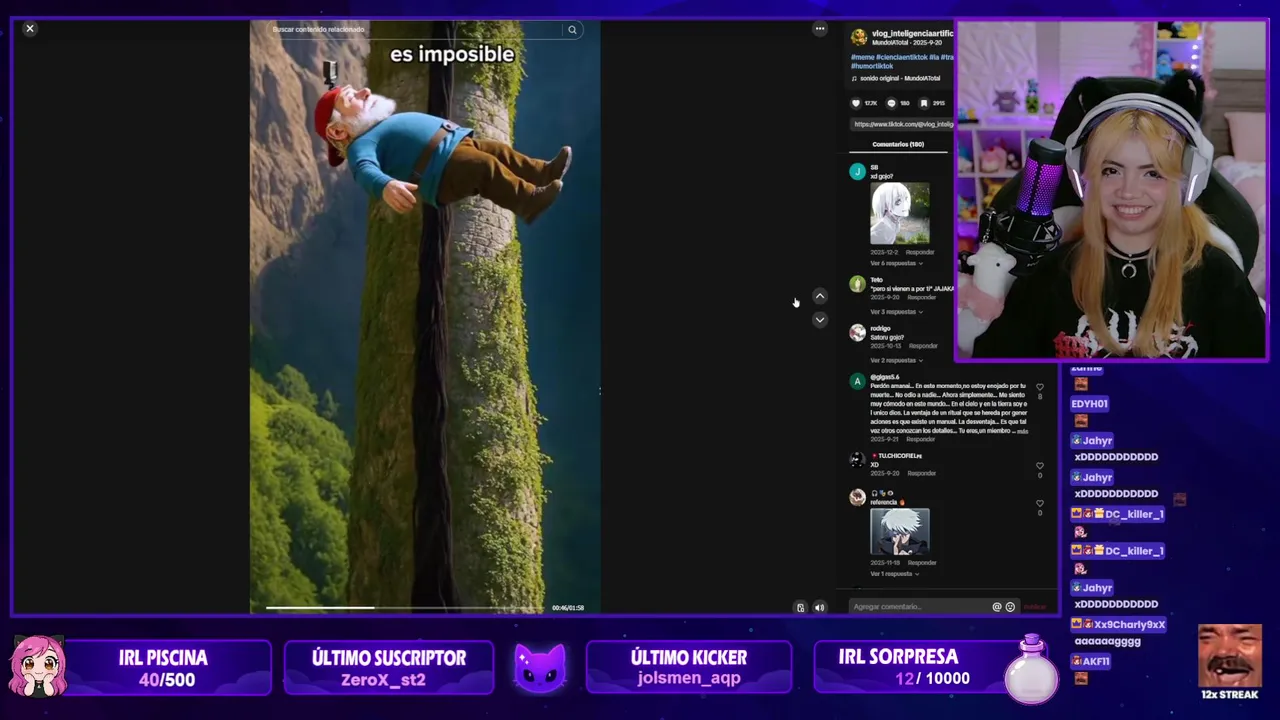
Task: Reply to @gigas5.6's comment
Action: tap(921, 439)
